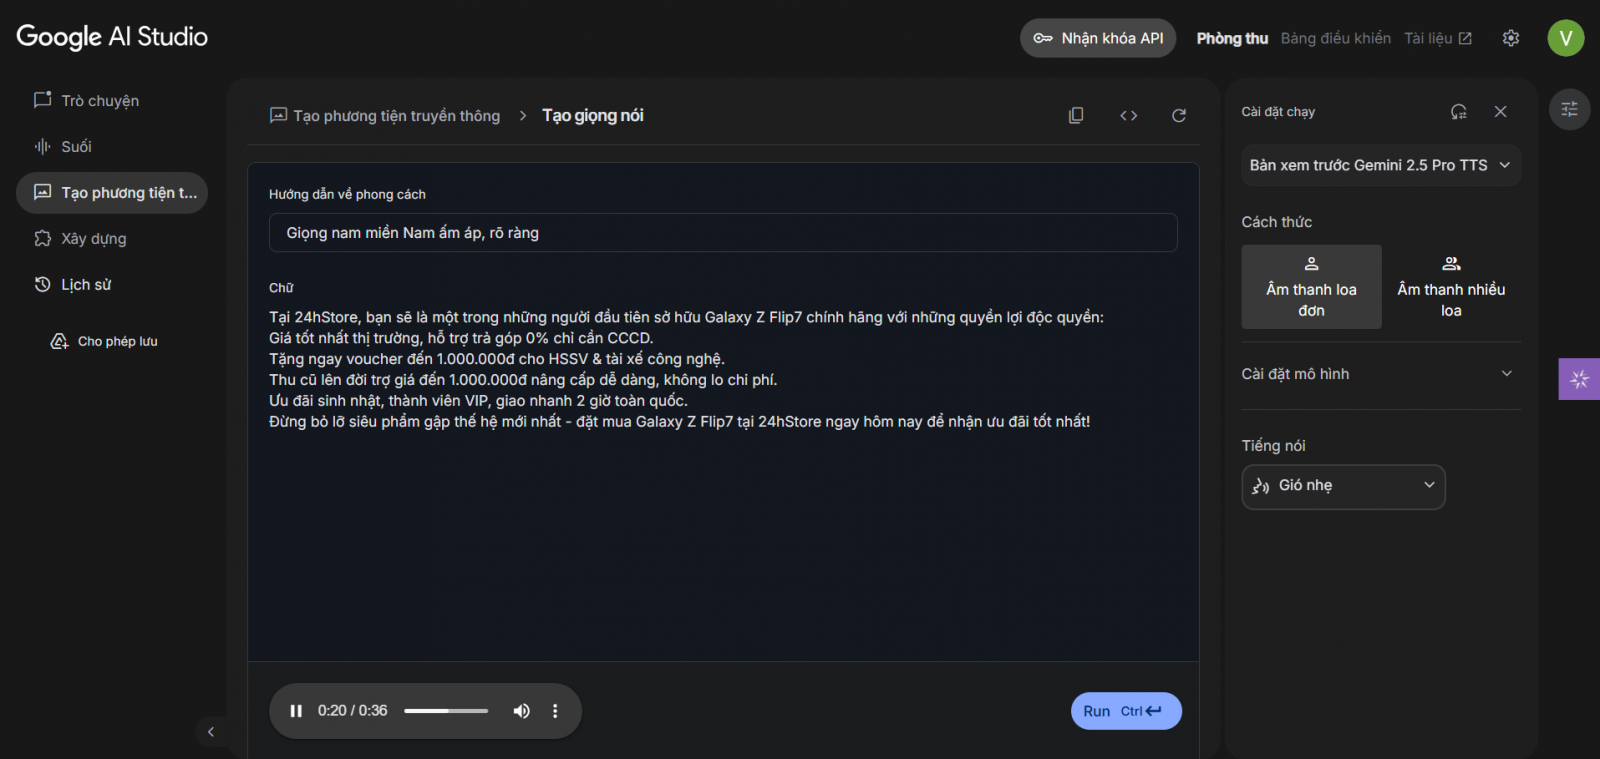1600x759 pixels.
Task: Click the refresh/reset icon in the header
Action: [x=1179, y=115]
